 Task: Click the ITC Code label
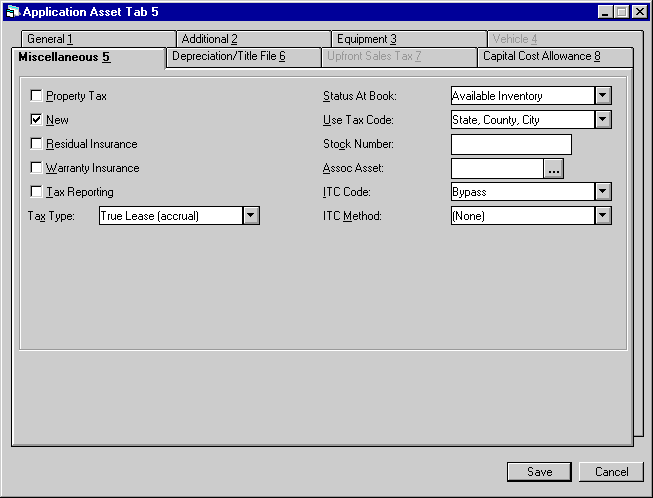(346, 192)
